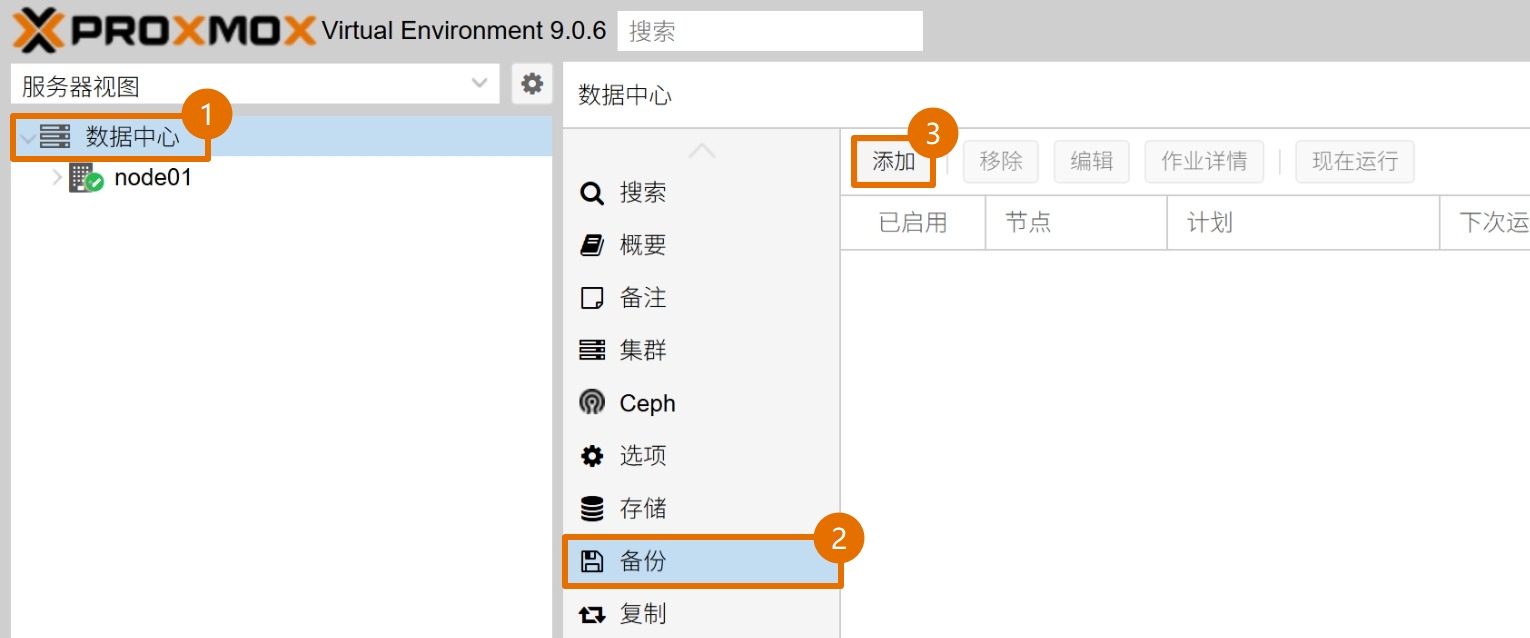The width and height of the screenshot is (1530, 638).
Task: Open the Ceph icon entry
Action: pyautogui.click(x=592, y=403)
